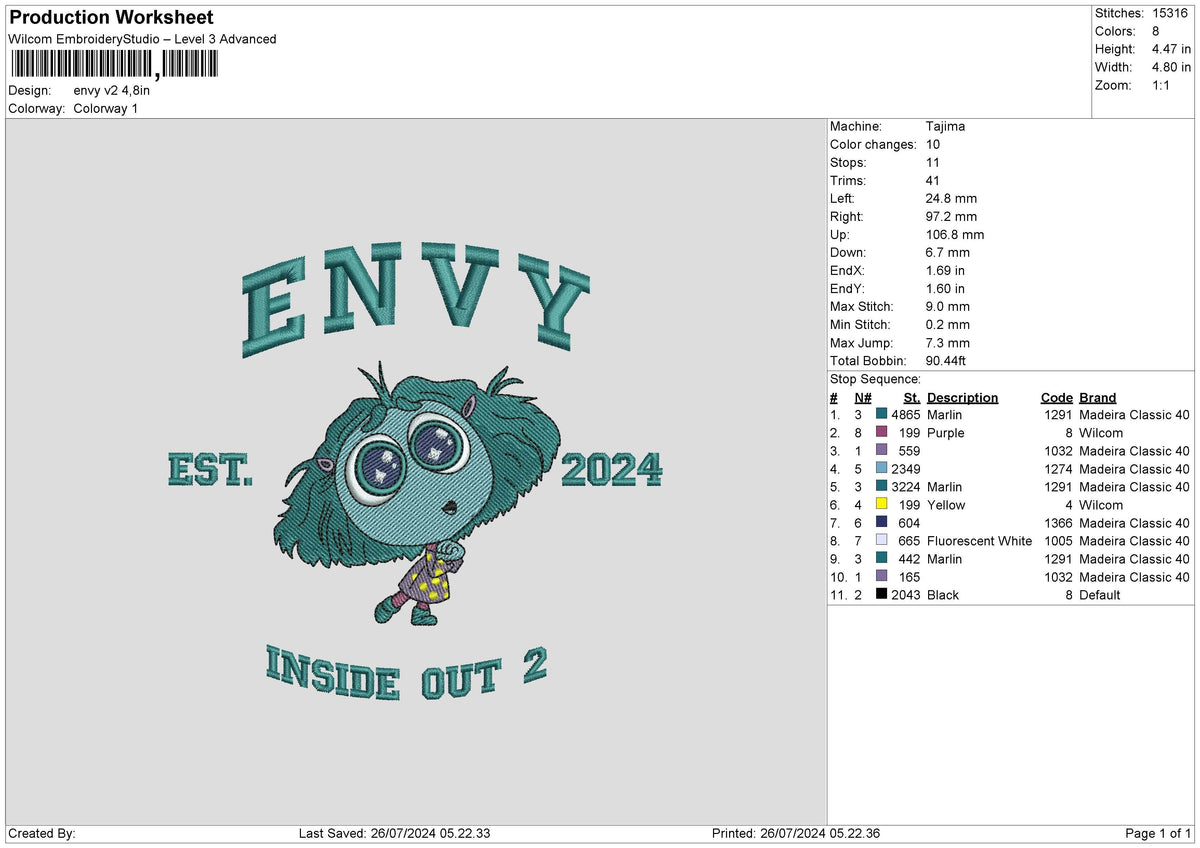The height and width of the screenshot is (848, 1200).
Task: Click the 'Production Worksheet' title
Action: (111, 17)
